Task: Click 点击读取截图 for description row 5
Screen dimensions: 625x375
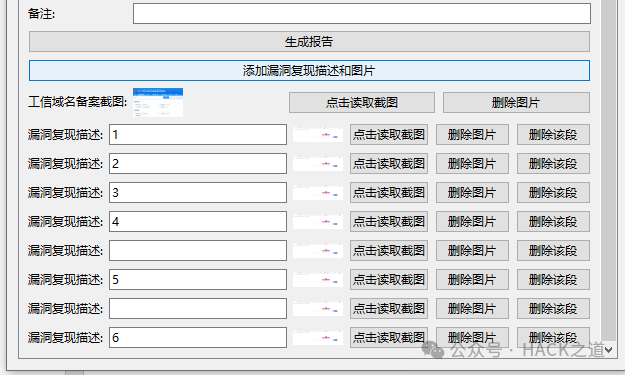Action: click(x=389, y=280)
